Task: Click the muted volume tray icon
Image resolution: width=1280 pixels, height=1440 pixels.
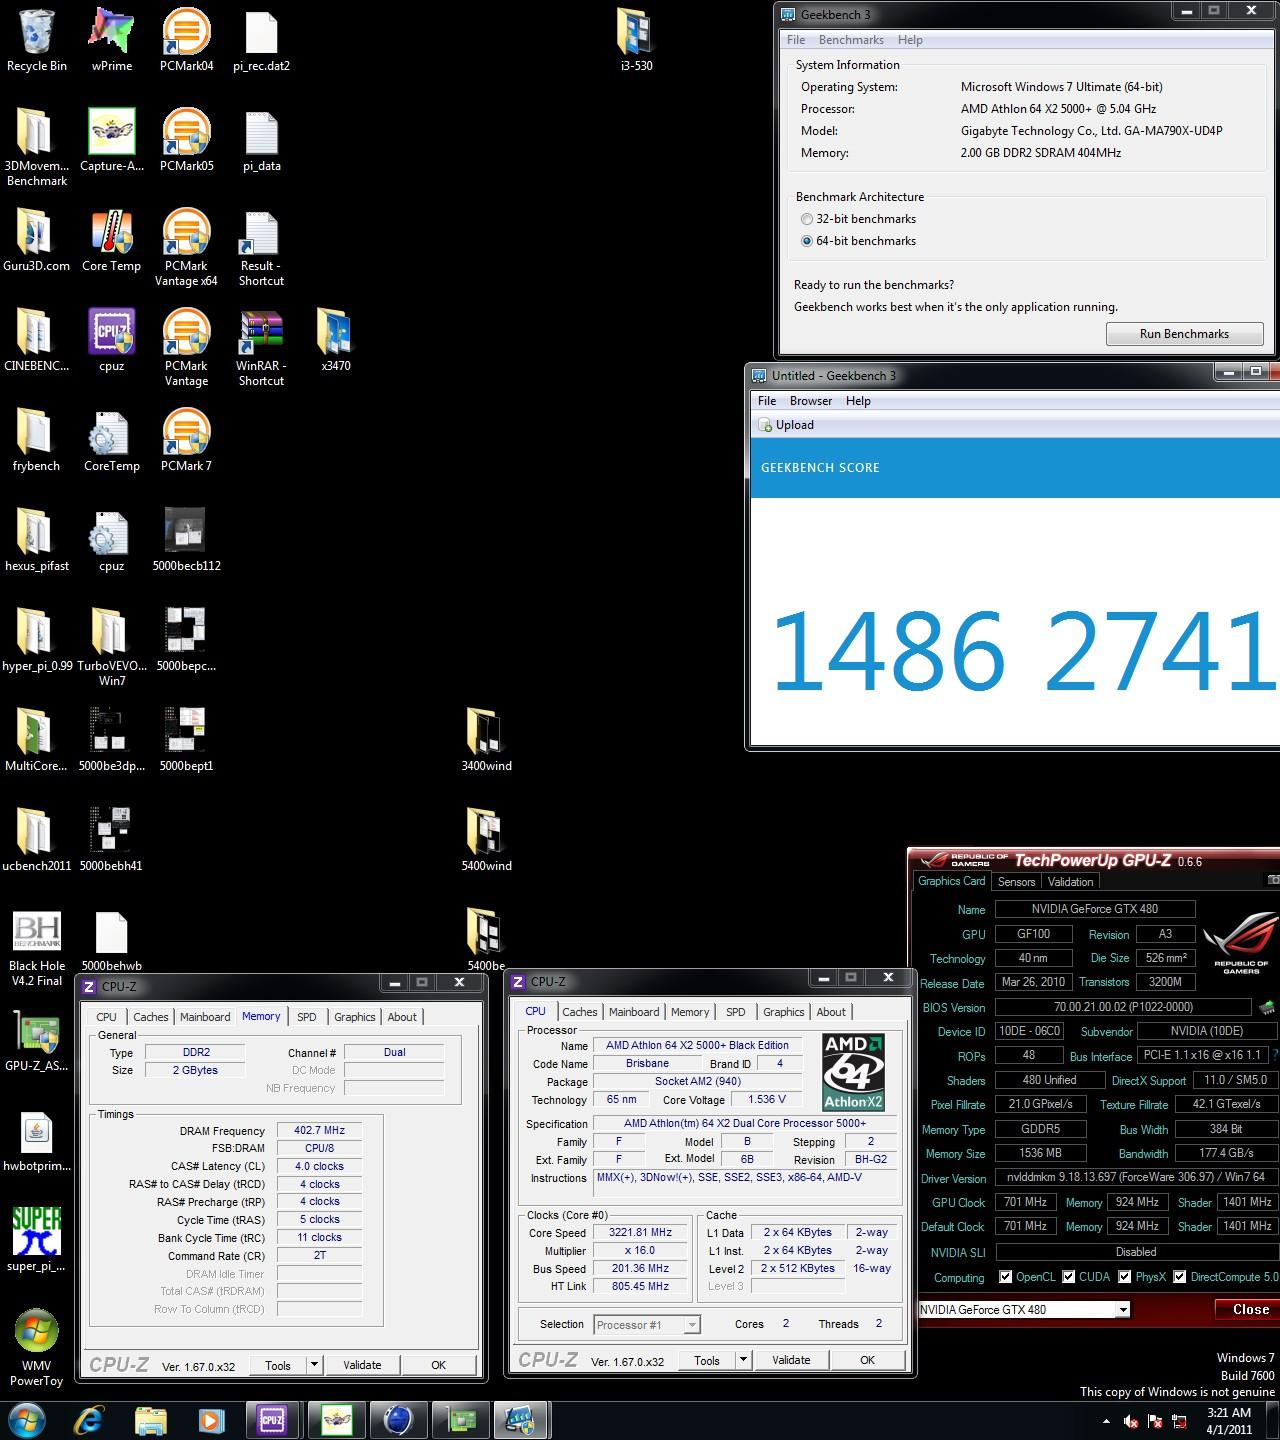Action: pyautogui.click(x=1131, y=1421)
